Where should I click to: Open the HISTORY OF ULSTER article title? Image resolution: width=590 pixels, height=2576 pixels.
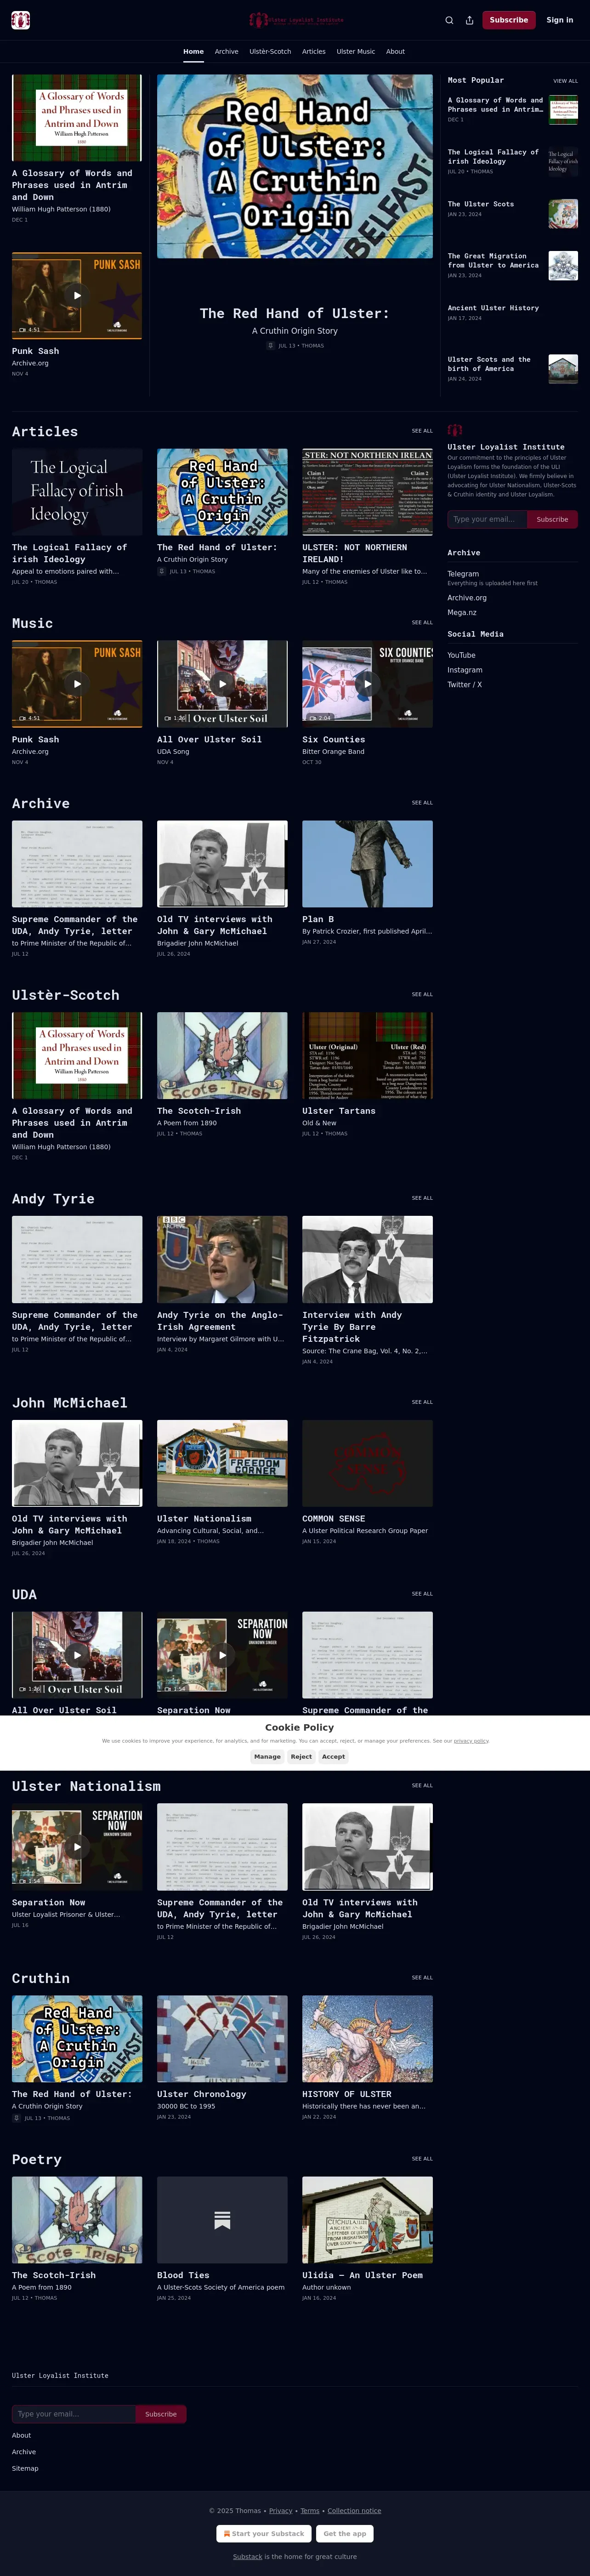pyautogui.click(x=347, y=2094)
